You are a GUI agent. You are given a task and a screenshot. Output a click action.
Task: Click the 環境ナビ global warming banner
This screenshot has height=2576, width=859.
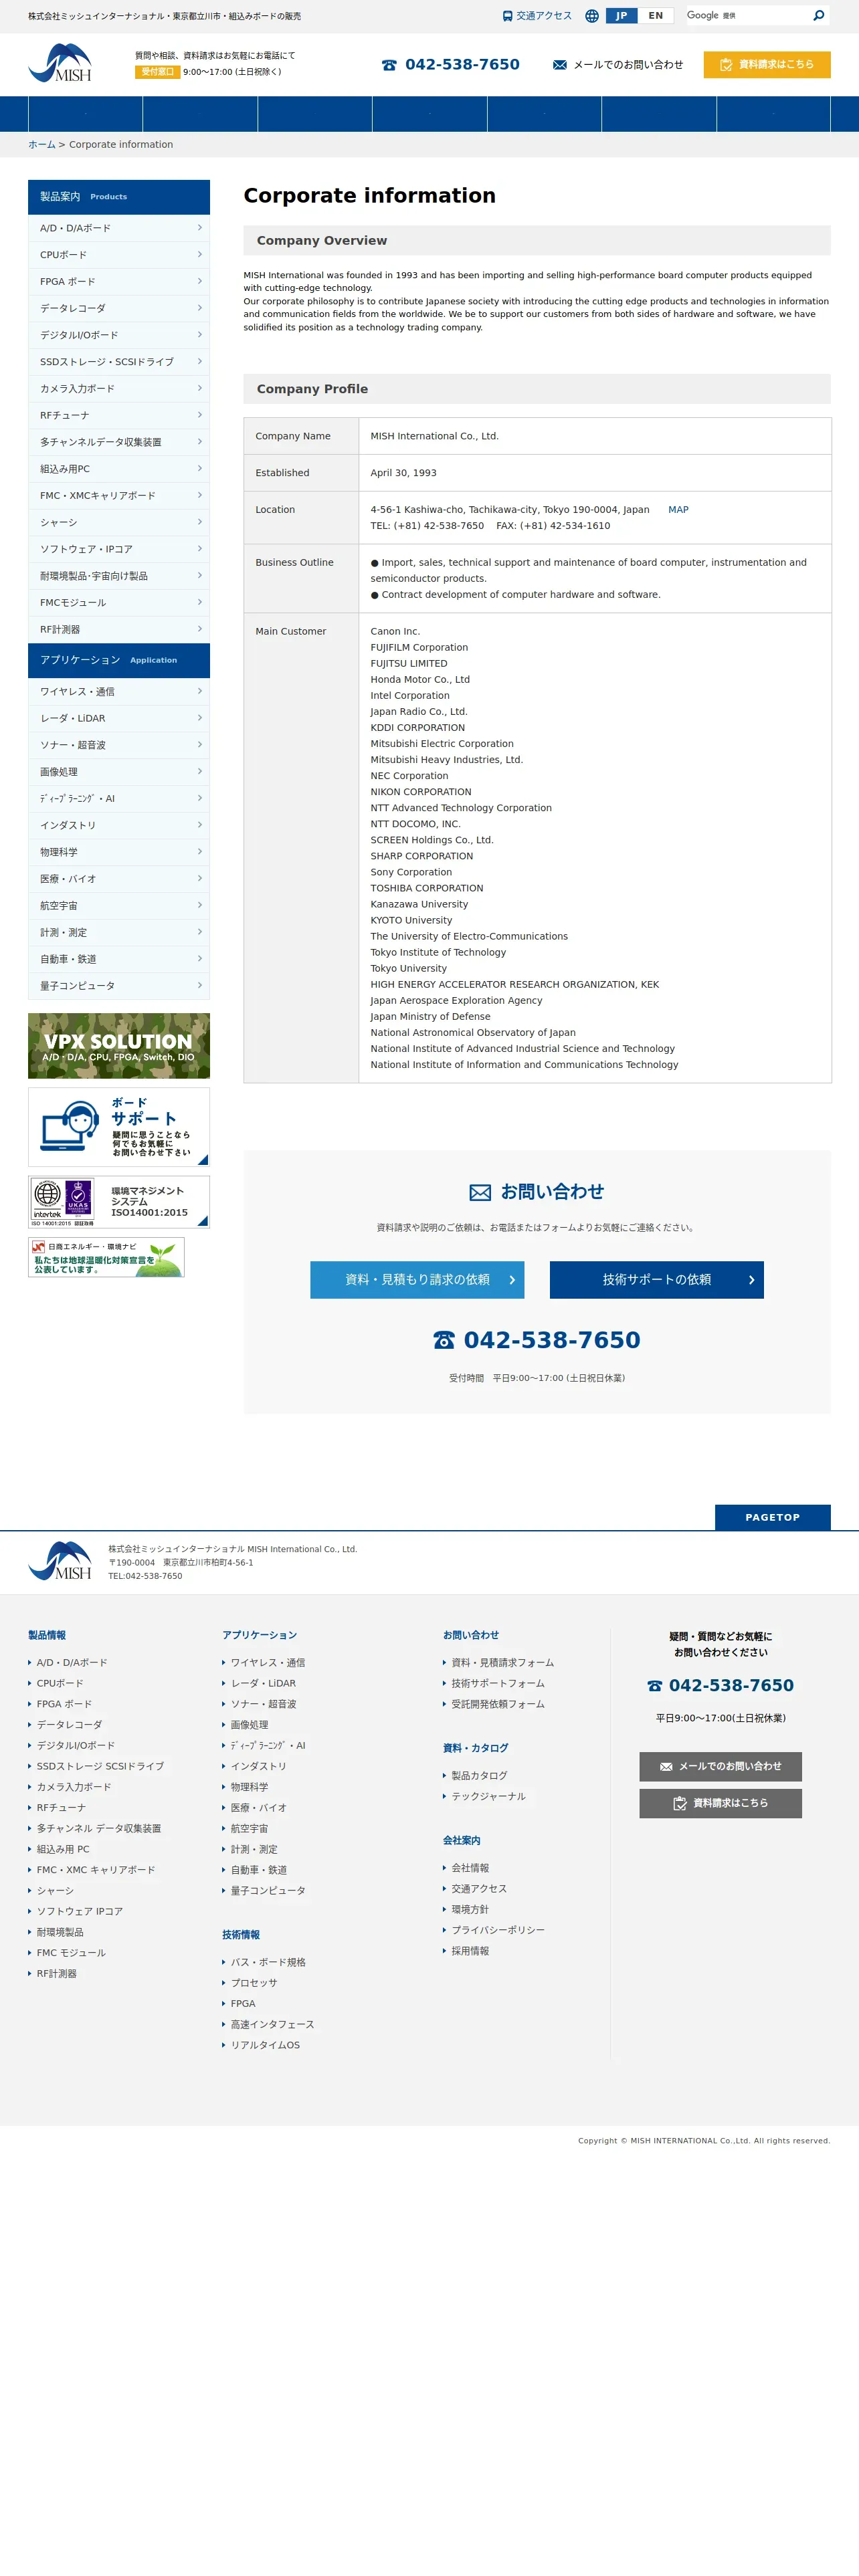tap(106, 1257)
